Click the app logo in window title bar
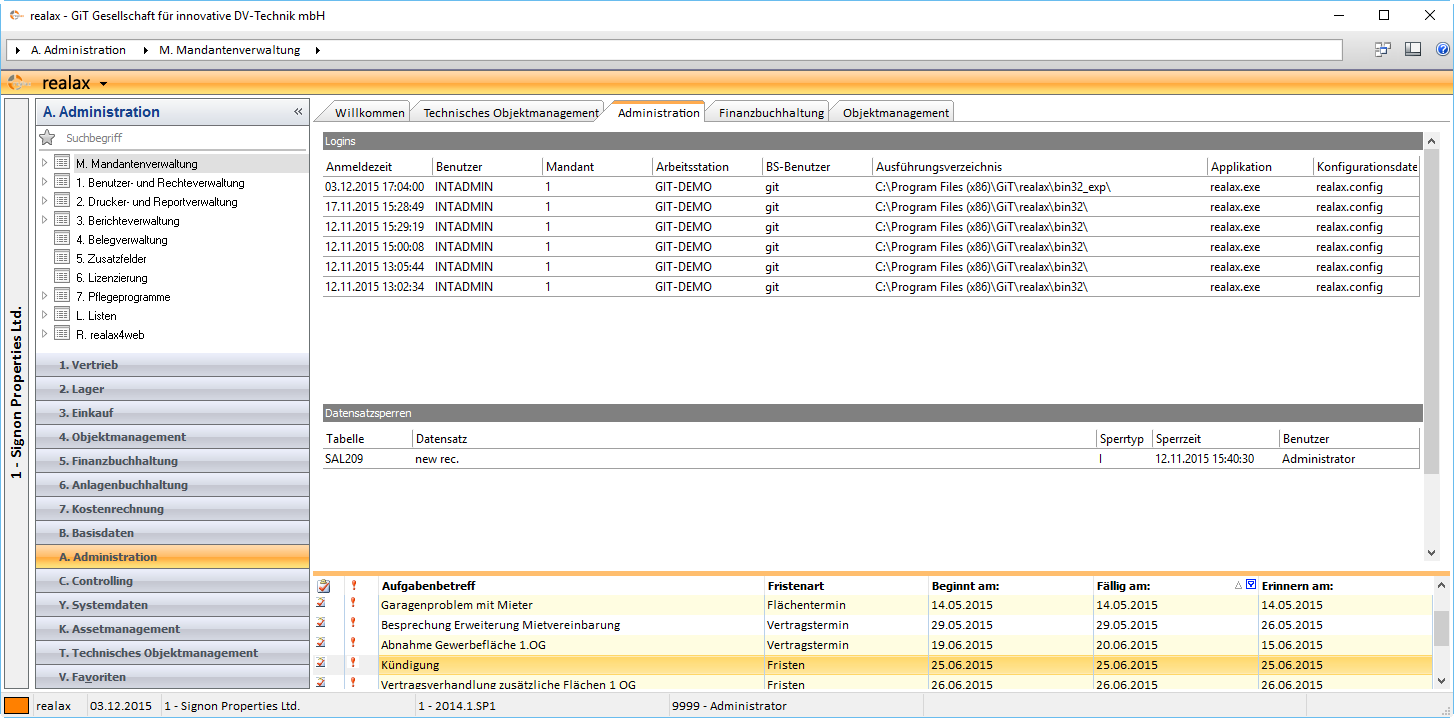Viewport: 1454px width, 718px height. coord(16,16)
